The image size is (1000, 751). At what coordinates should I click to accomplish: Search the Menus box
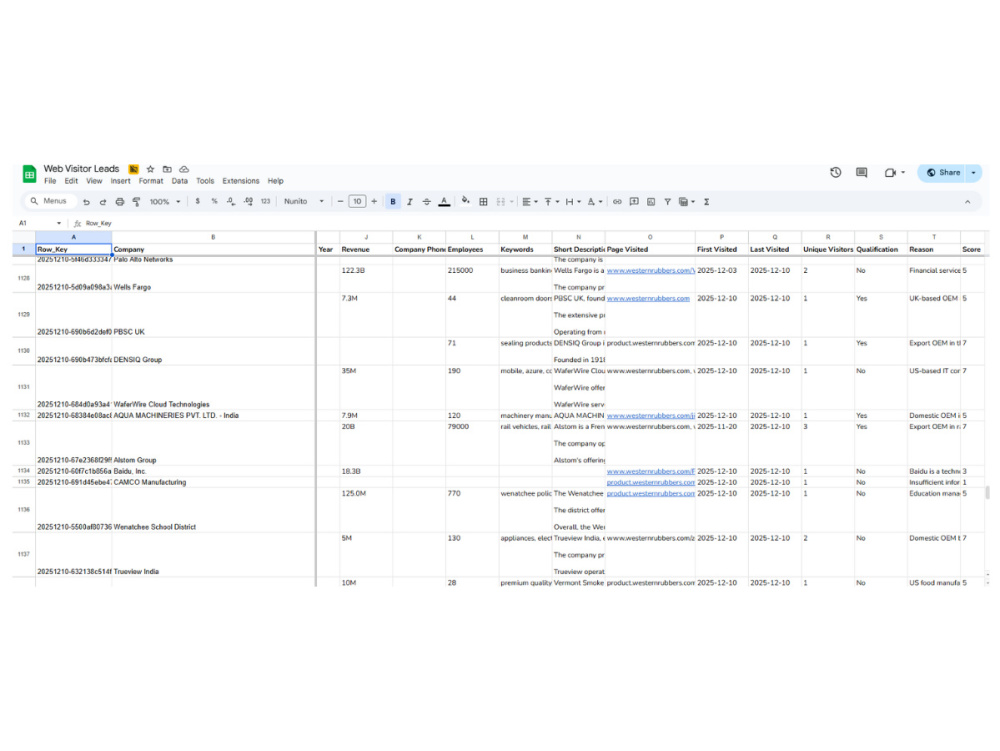pyautogui.click(x=49, y=201)
